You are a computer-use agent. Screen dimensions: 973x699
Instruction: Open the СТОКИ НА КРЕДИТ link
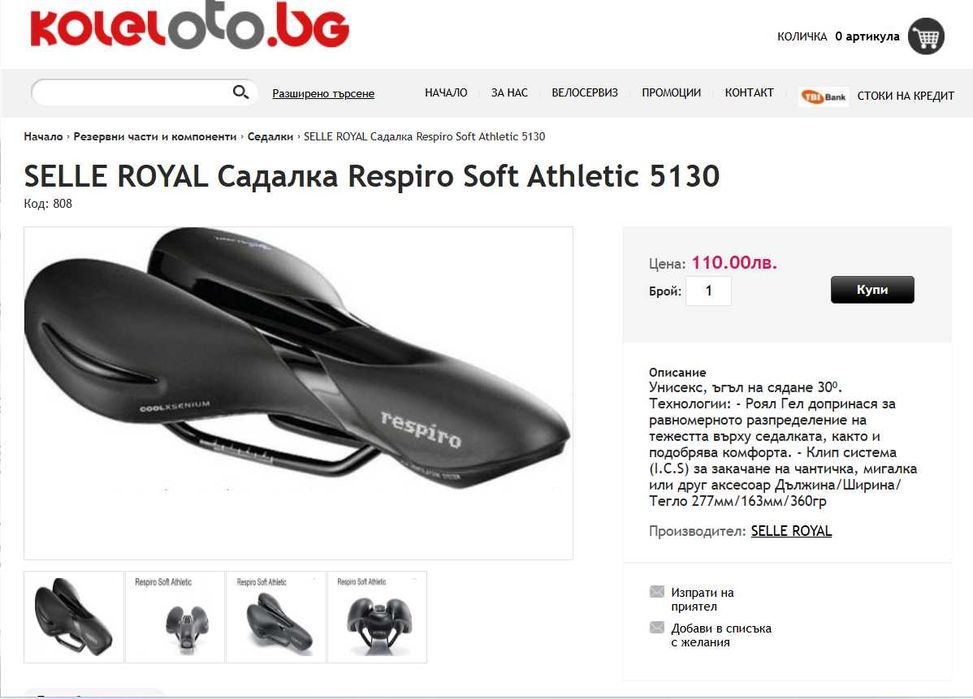point(905,96)
